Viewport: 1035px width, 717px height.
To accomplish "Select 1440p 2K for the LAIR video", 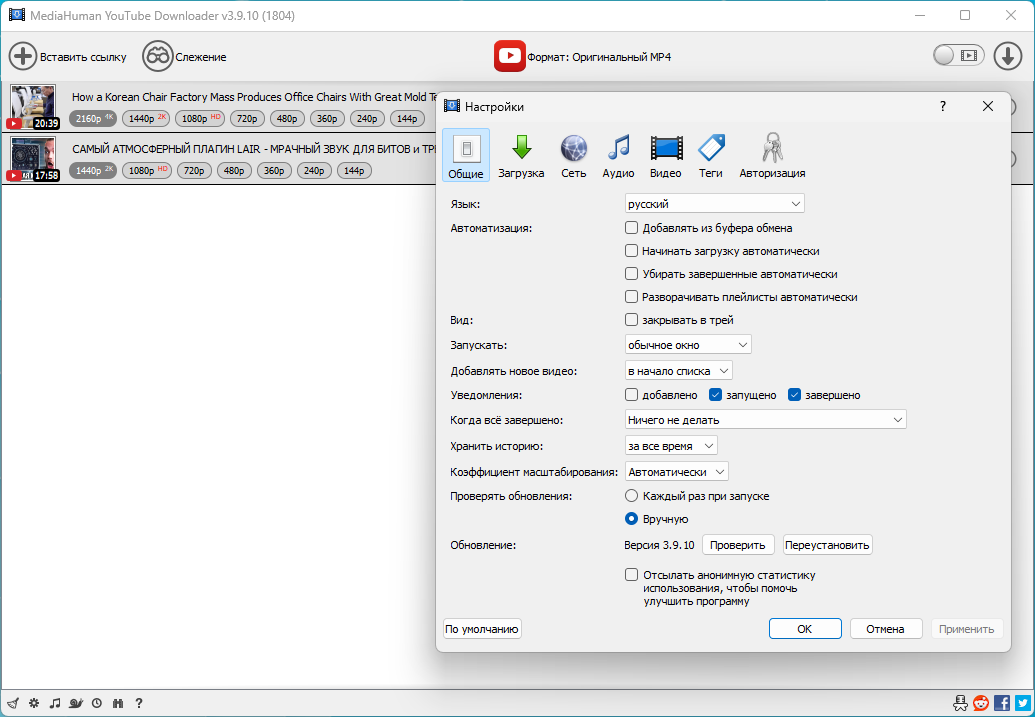I will 93,170.
